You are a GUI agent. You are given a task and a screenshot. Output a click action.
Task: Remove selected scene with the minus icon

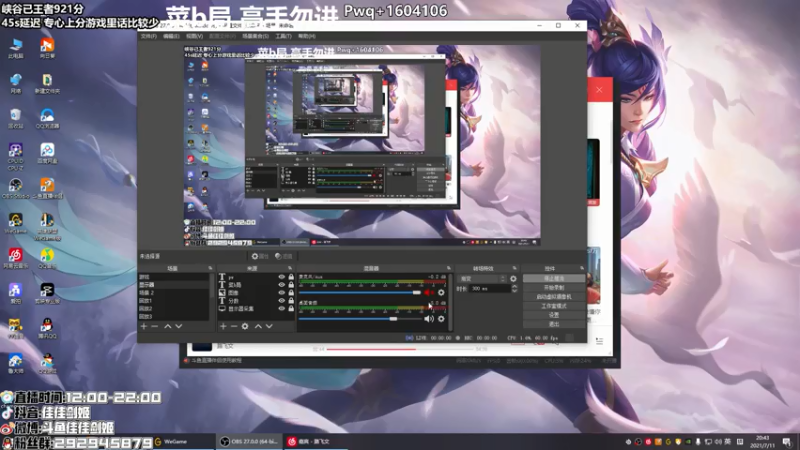tap(155, 326)
